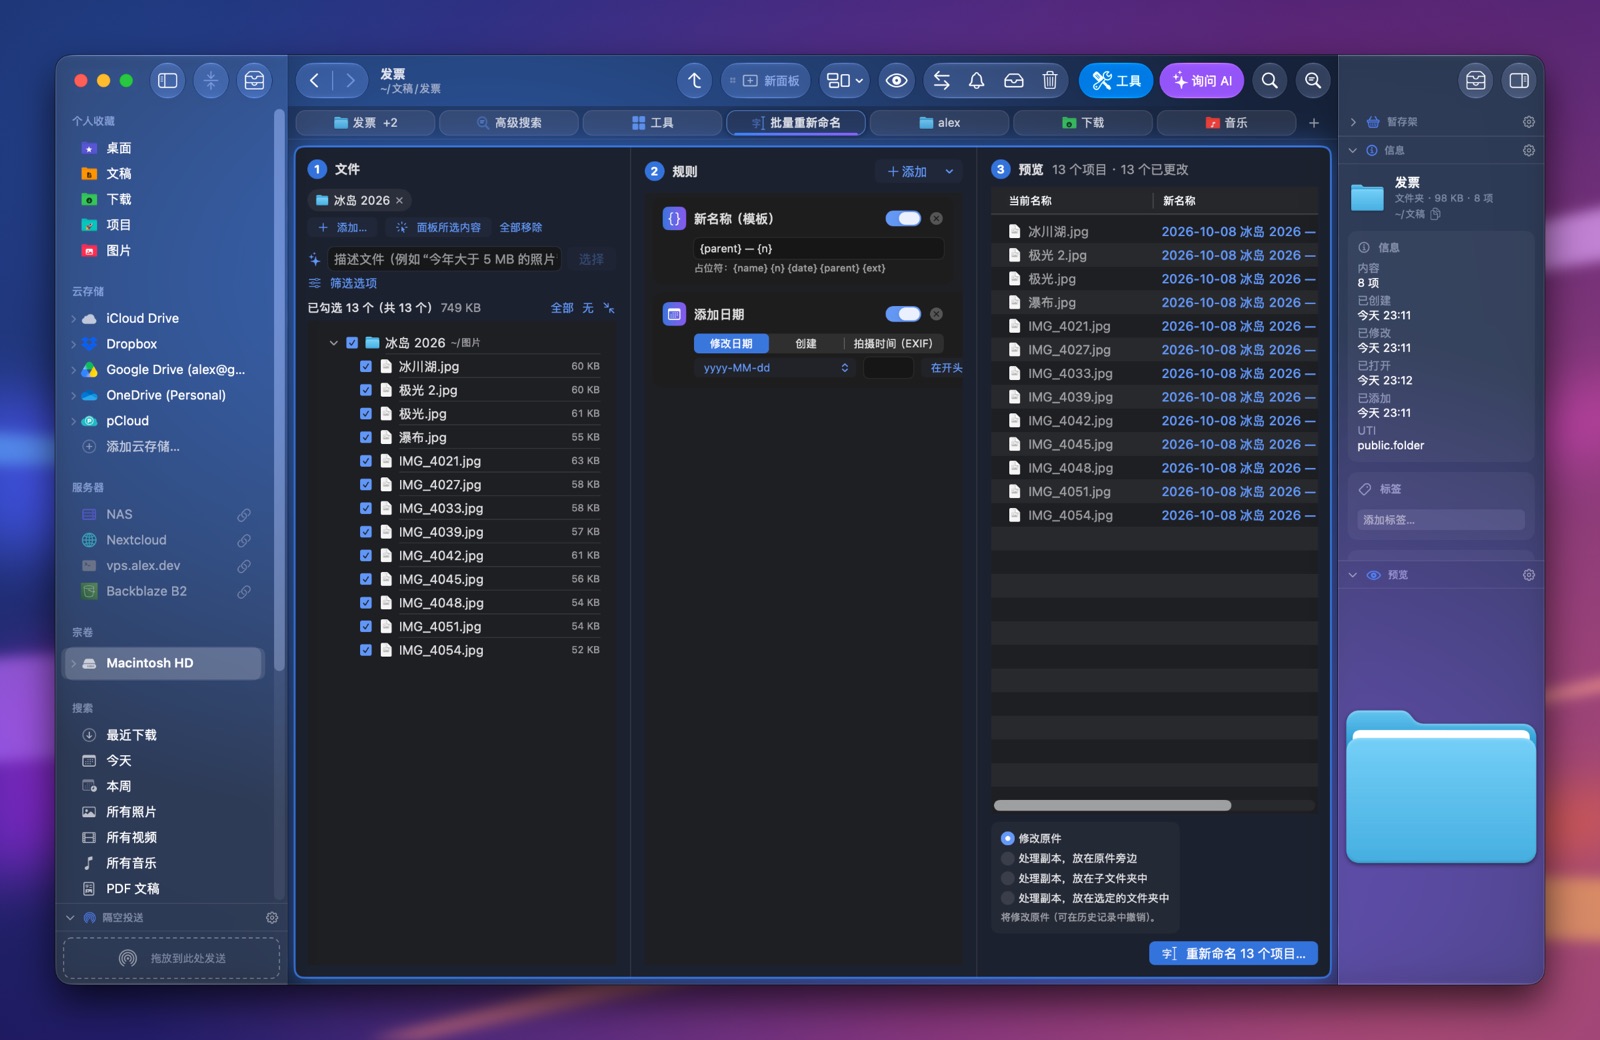Uncheck the 冰川湖.jpg checkbox
The height and width of the screenshot is (1040, 1600).
point(366,367)
